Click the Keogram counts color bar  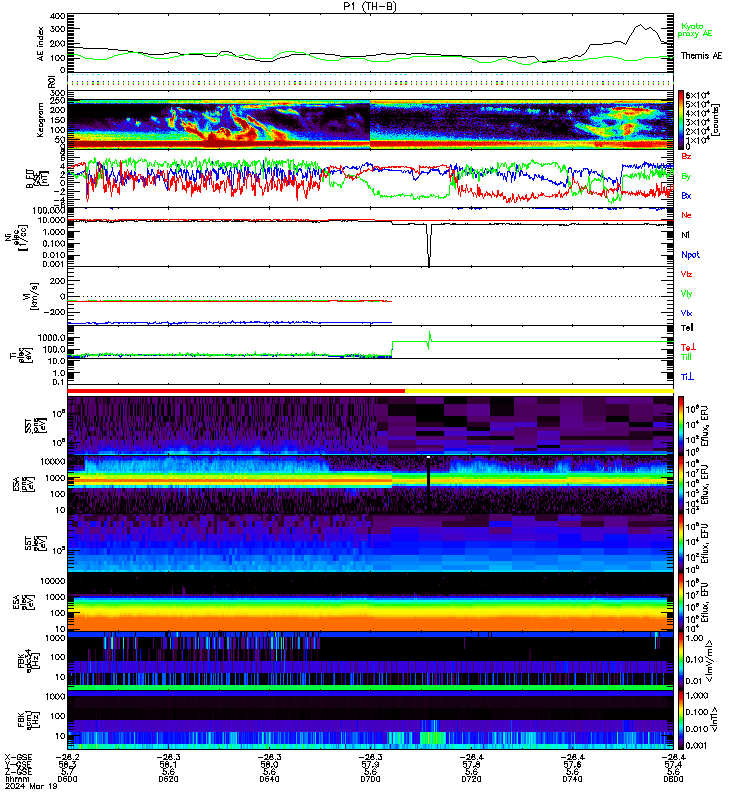681,119
